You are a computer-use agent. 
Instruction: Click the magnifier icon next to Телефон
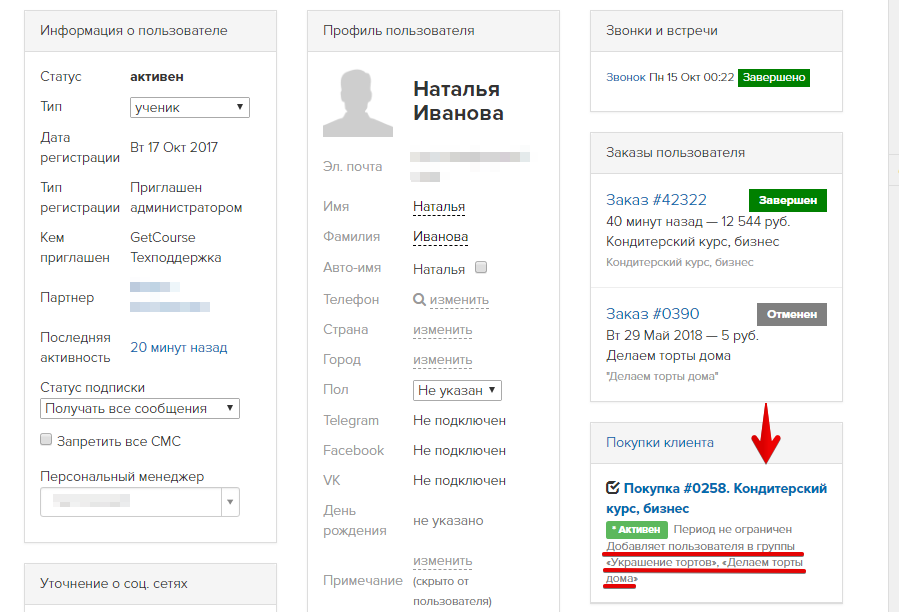(419, 299)
